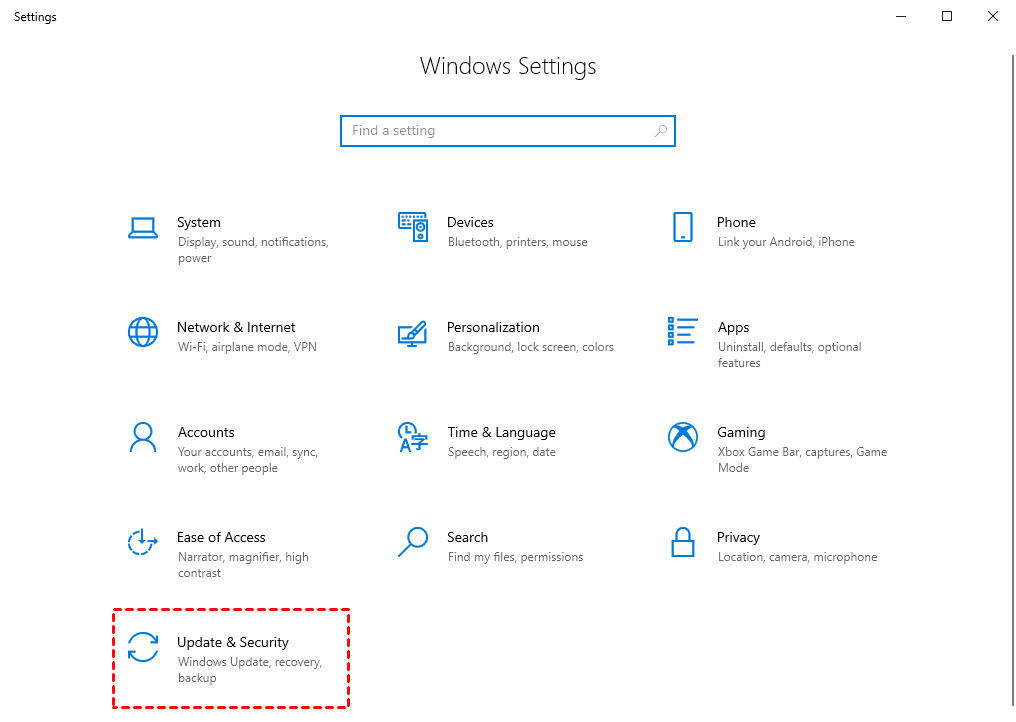This screenshot has width=1016, height=722.
Task: Open the Privacy settings label
Action: pyautogui.click(x=738, y=537)
